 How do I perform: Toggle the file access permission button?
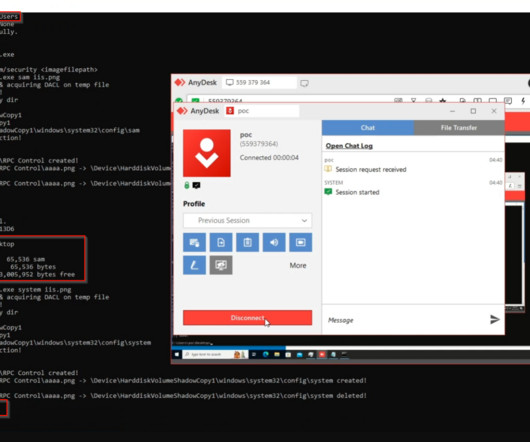[x=221, y=242]
